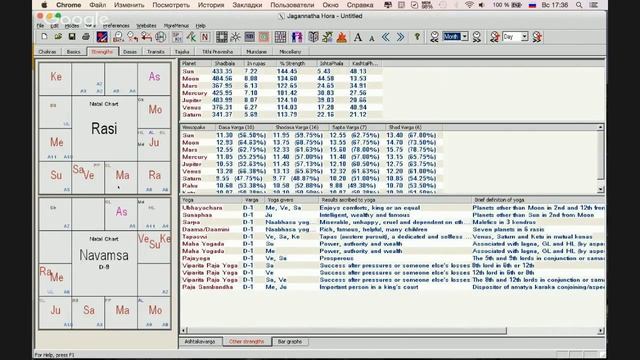Open the Edit menu
This screenshot has width=640, height=360.
point(54,26)
